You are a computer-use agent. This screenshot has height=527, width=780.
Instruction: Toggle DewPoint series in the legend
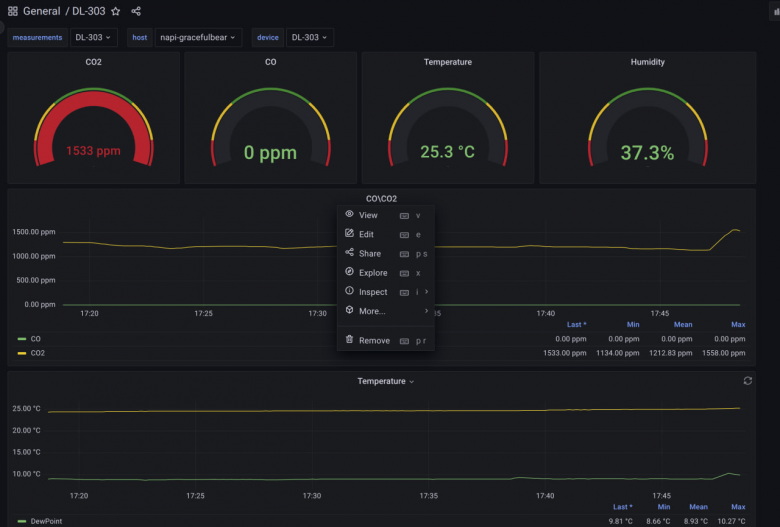click(x=46, y=521)
